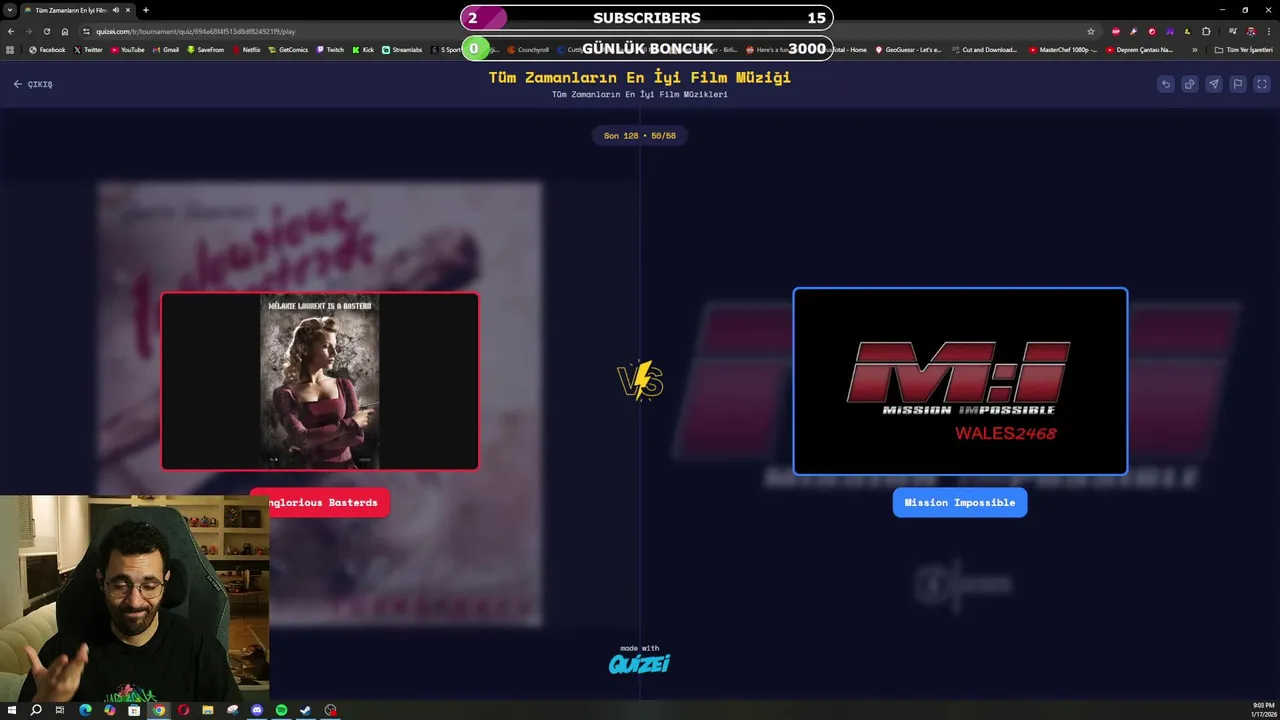Open Task View from taskbar
This screenshot has width=1280, height=720.
click(60, 710)
